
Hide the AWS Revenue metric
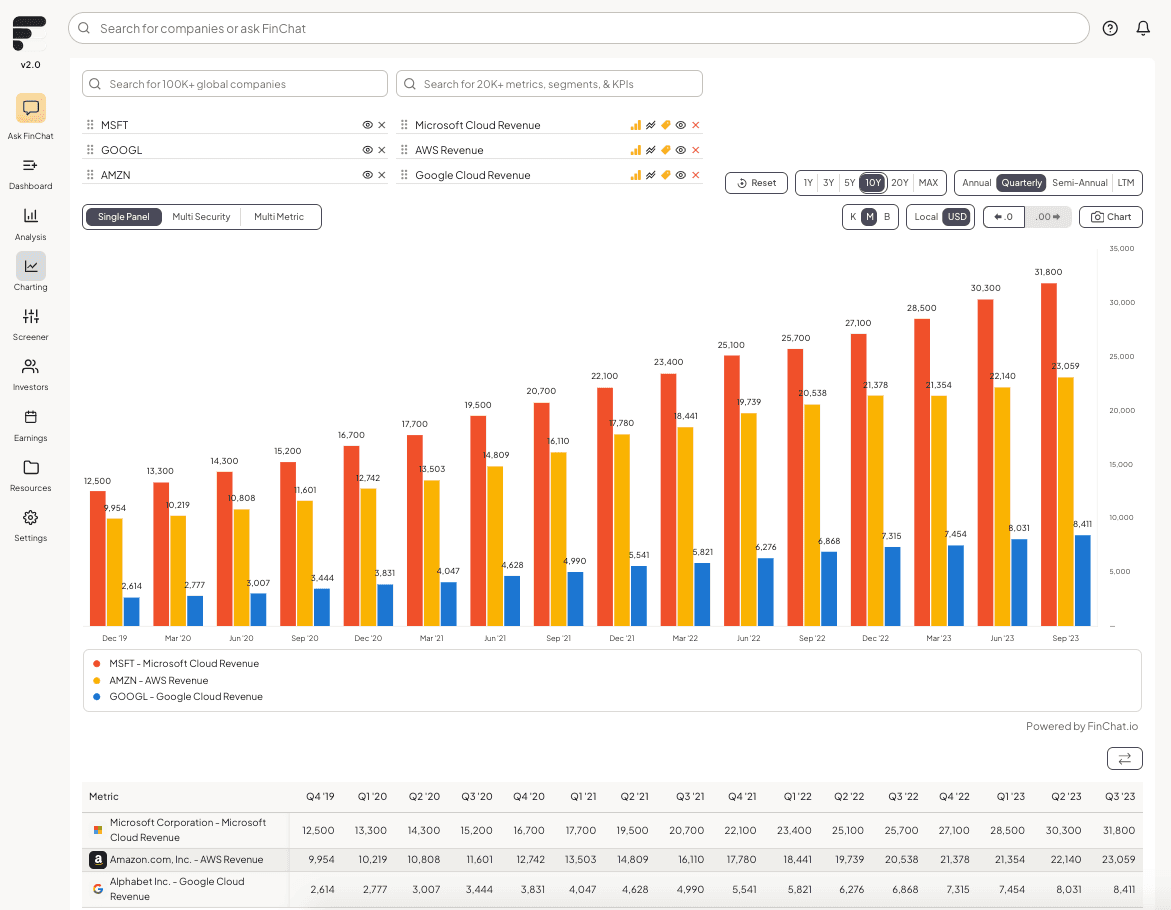point(680,150)
